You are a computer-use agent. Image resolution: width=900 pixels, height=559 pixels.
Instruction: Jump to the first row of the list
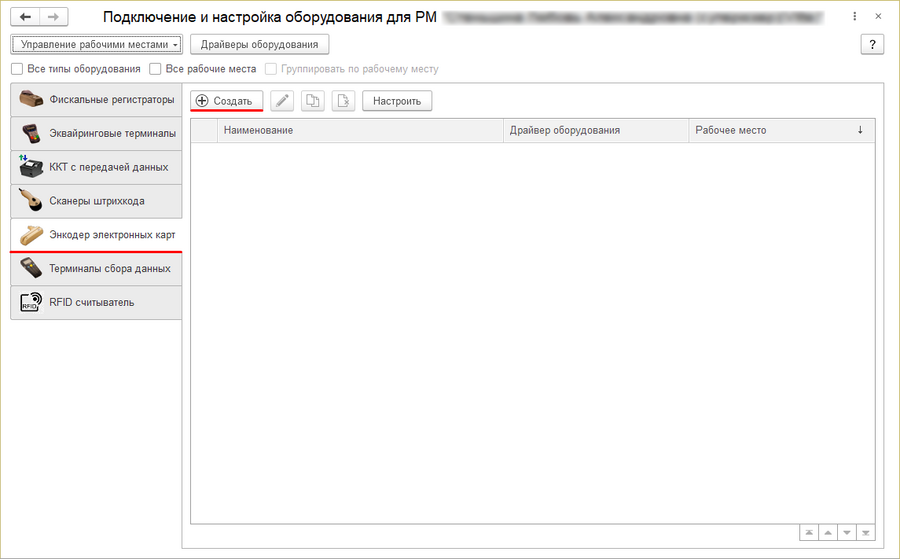[809, 533]
